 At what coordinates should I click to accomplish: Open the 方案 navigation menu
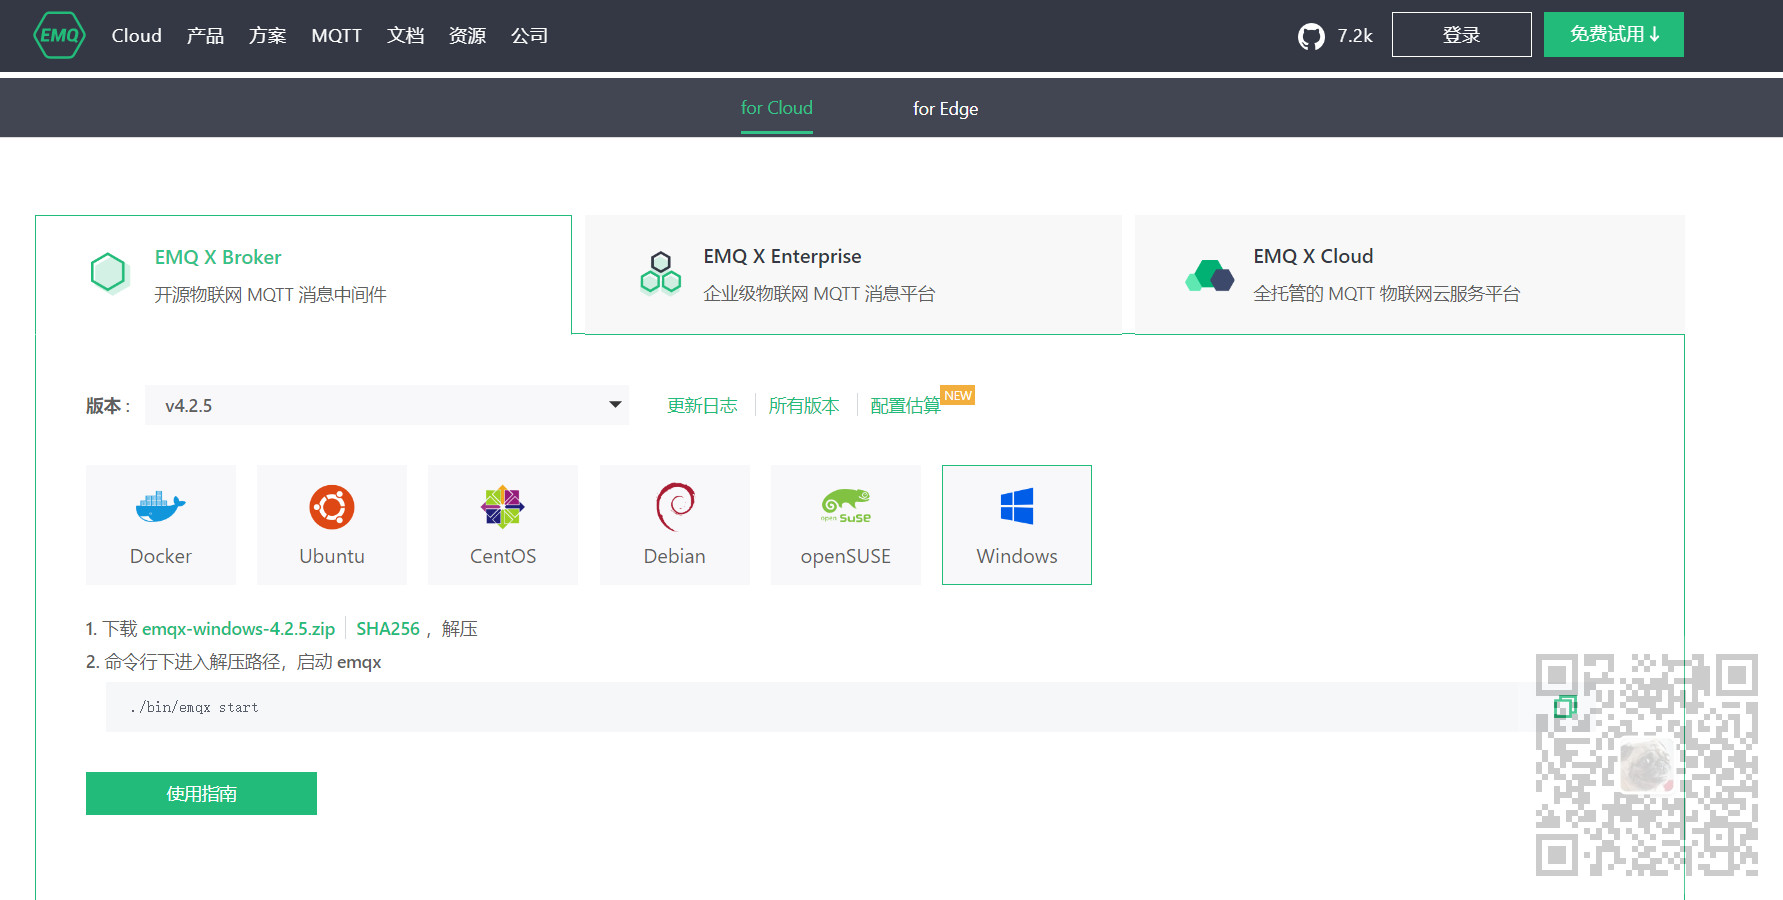tap(267, 36)
